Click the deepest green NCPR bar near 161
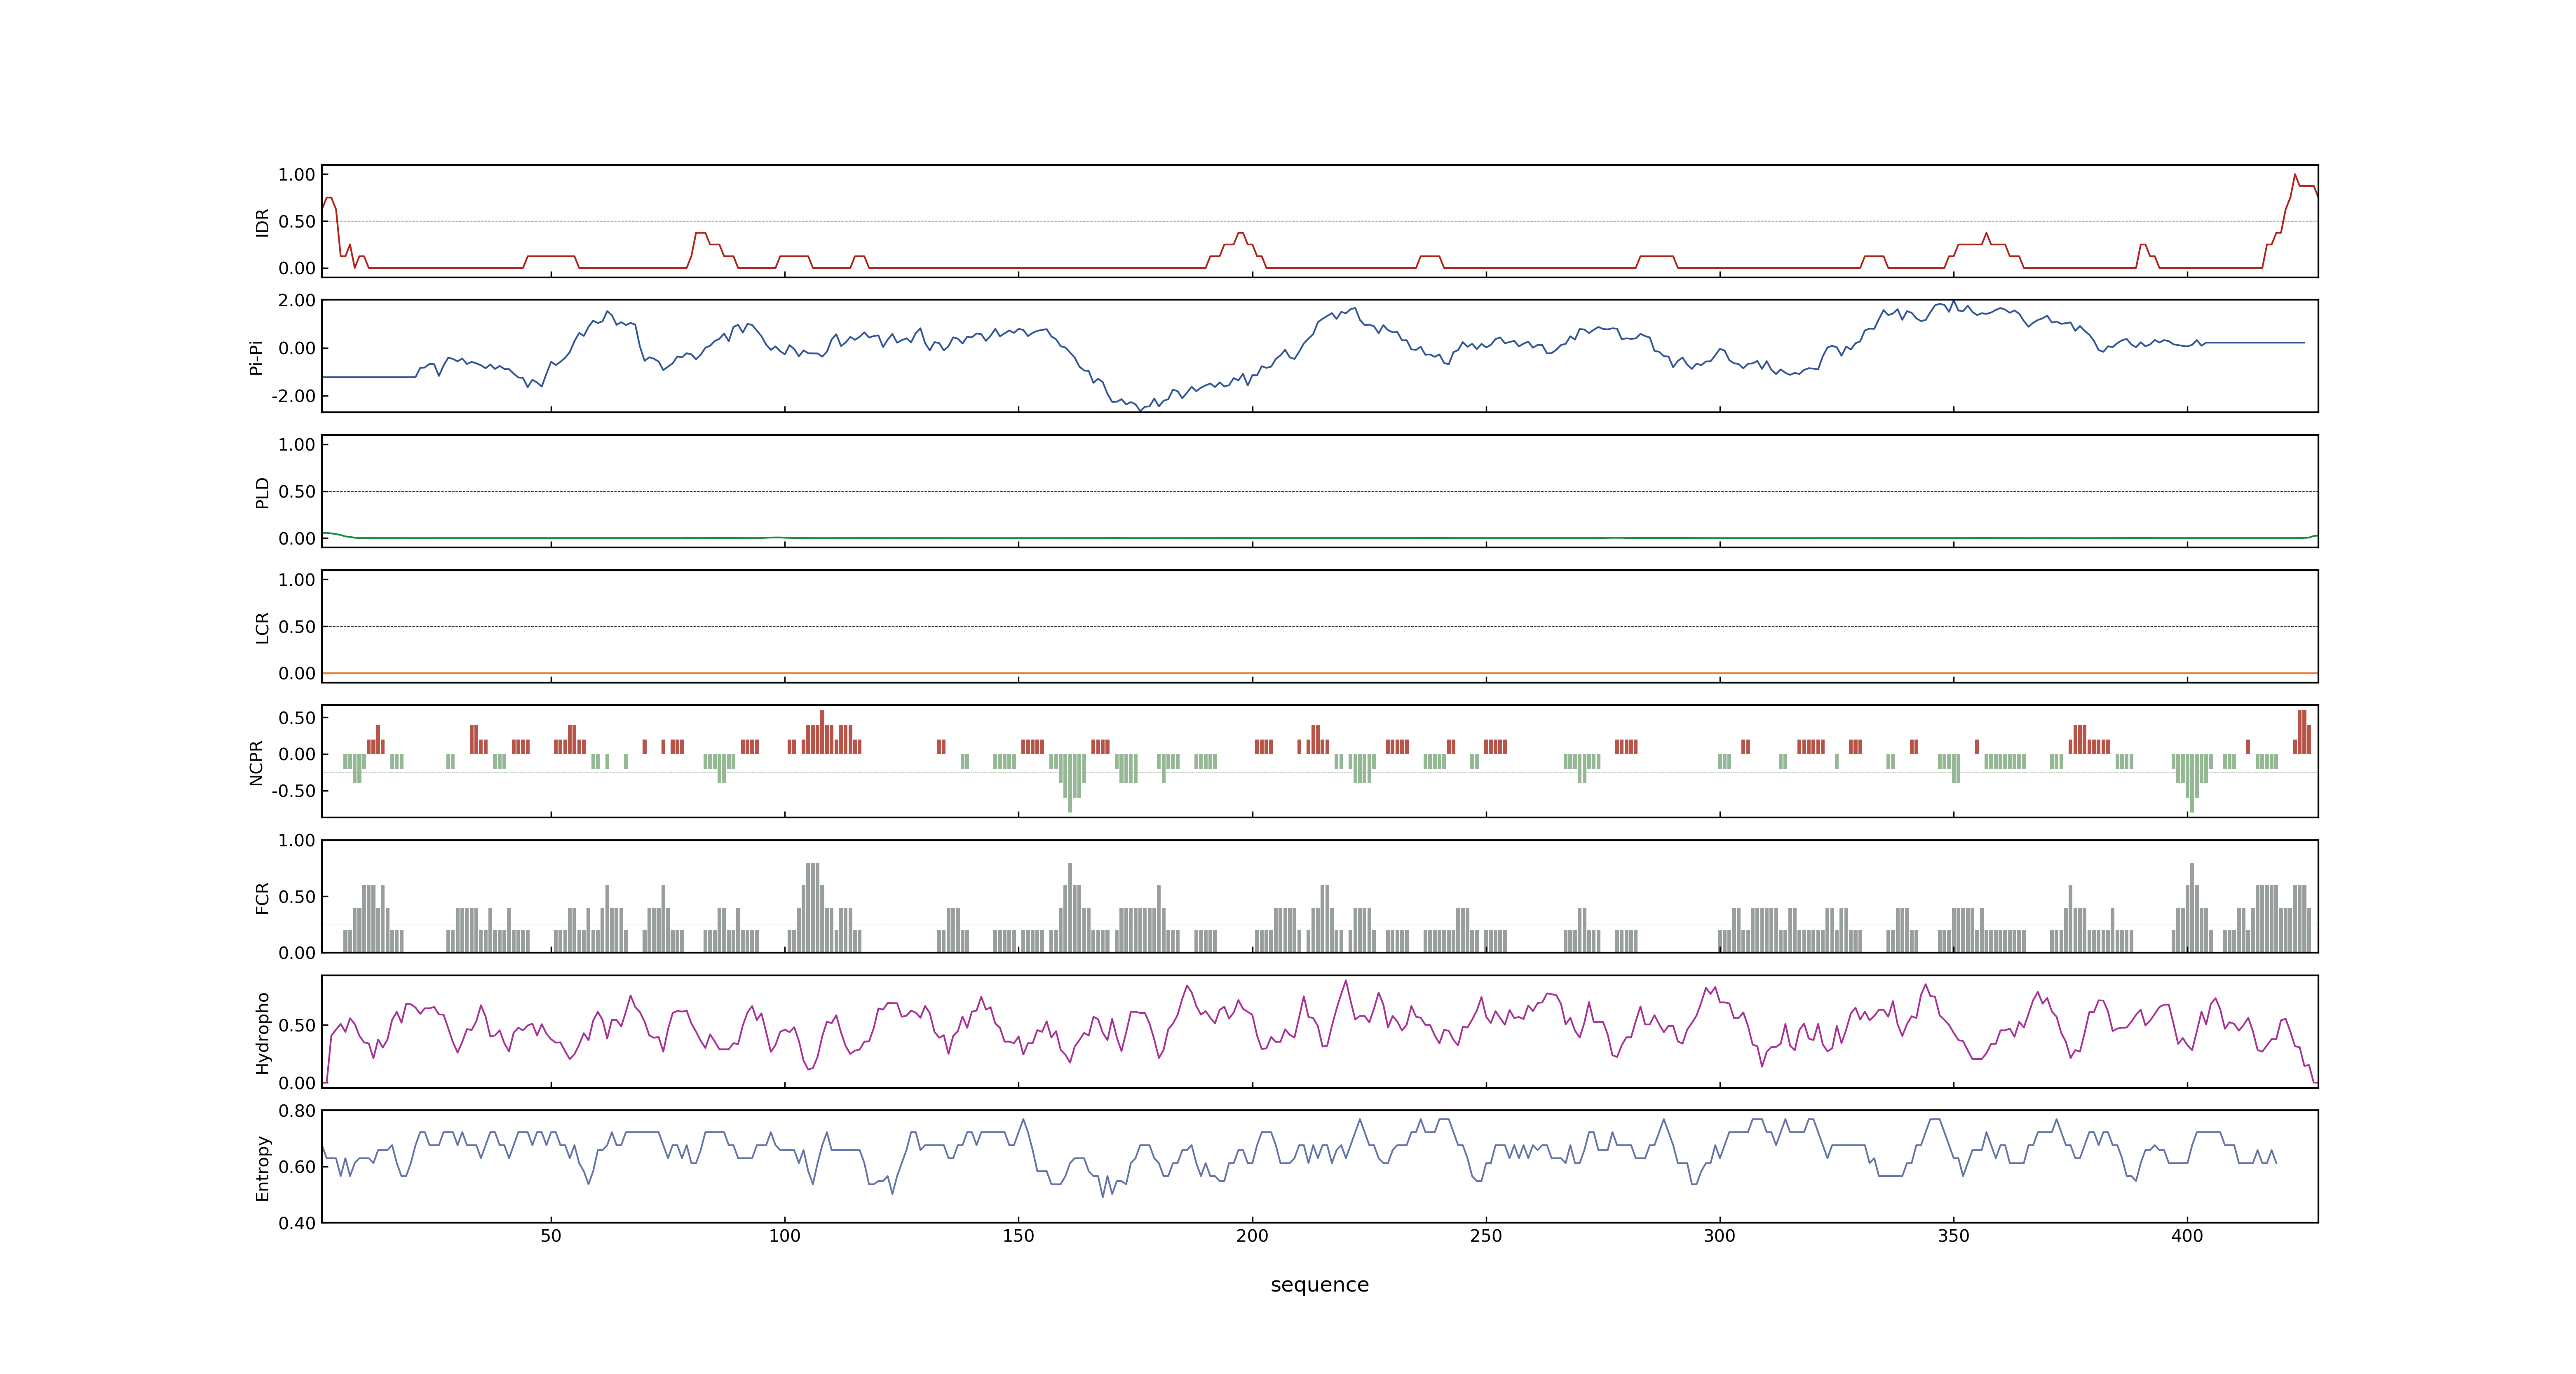The height and width of the screenshot is (1374, 2576). pyautogui.click(x=1070, y=783)
